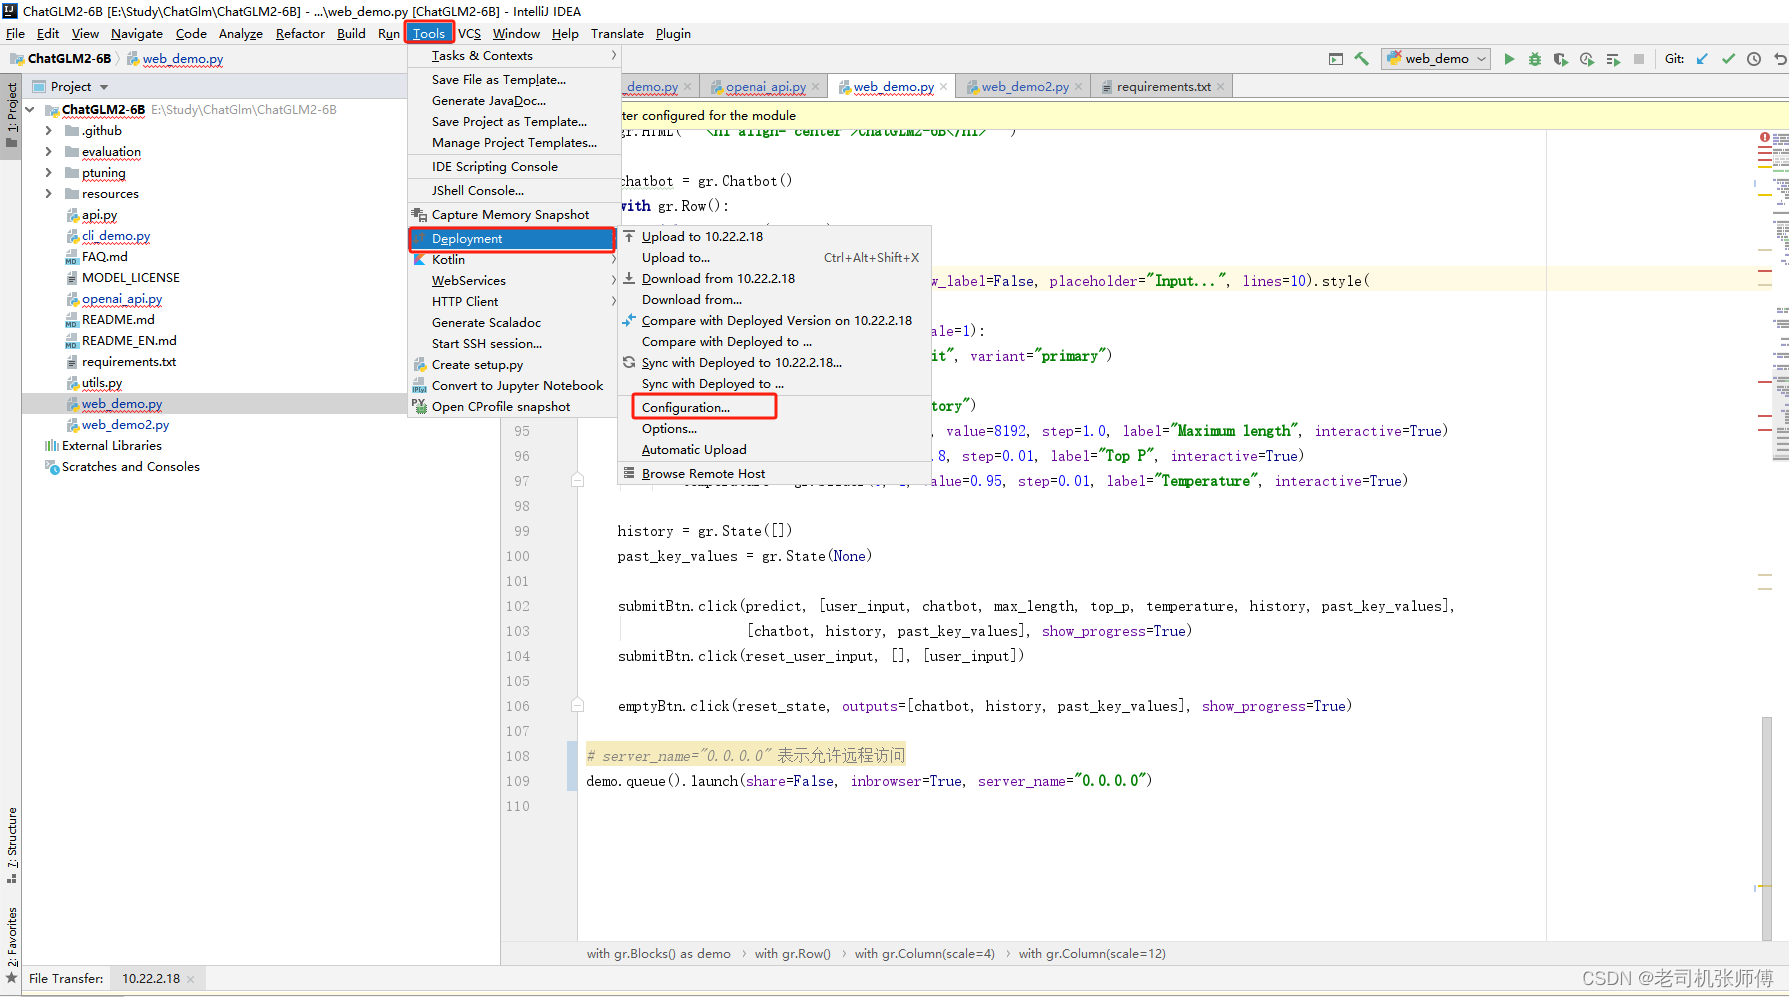Click the Favorites star icon in left strip
This screenshot has height=997, width=1789.
tap(12, 977)
